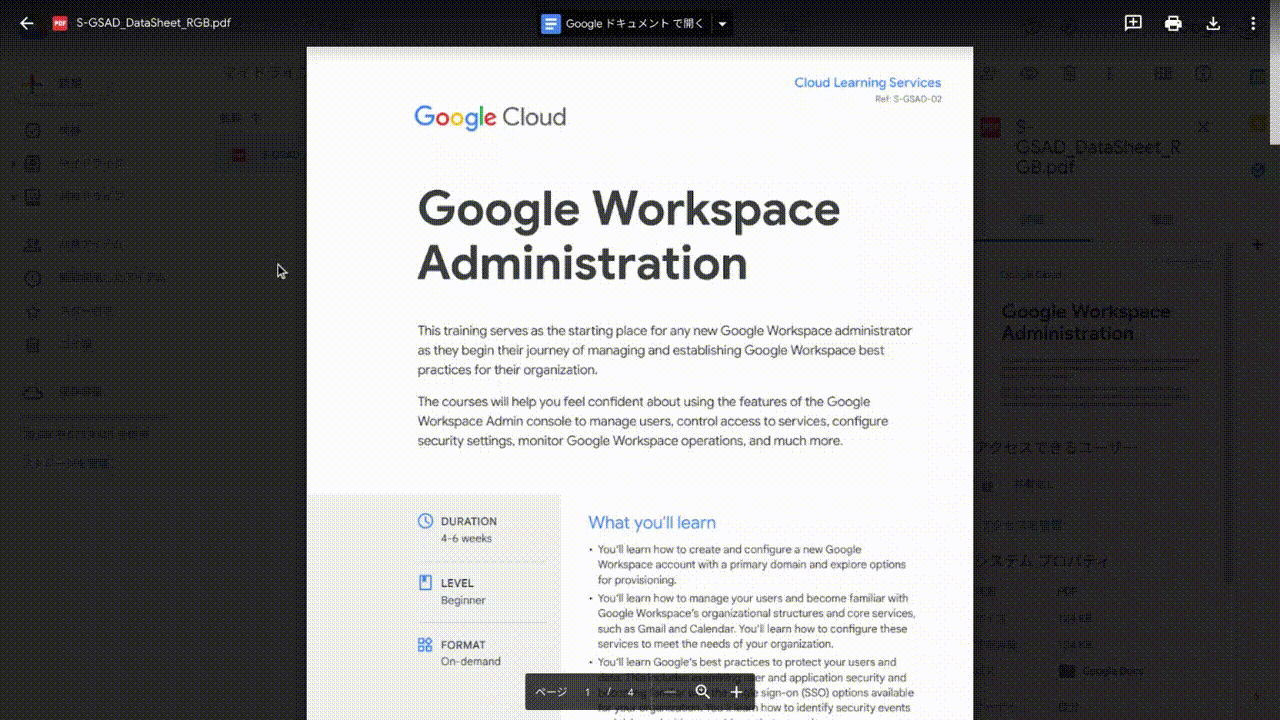Download the PDF file

click(1213, 23)
